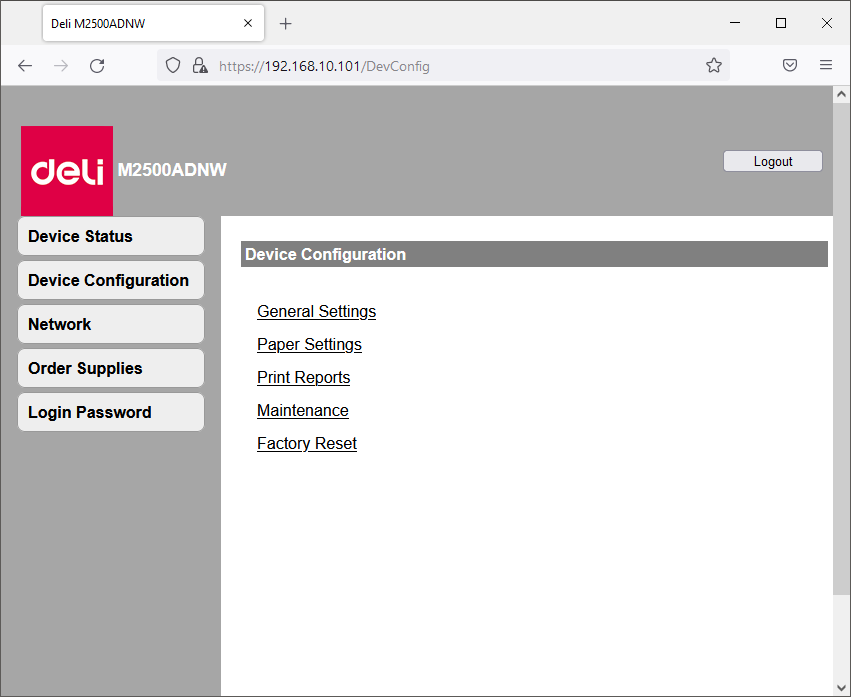Go back with the back arrow
Image resolution: width=851 pixels, height=697 pixels.
(25, 66)
